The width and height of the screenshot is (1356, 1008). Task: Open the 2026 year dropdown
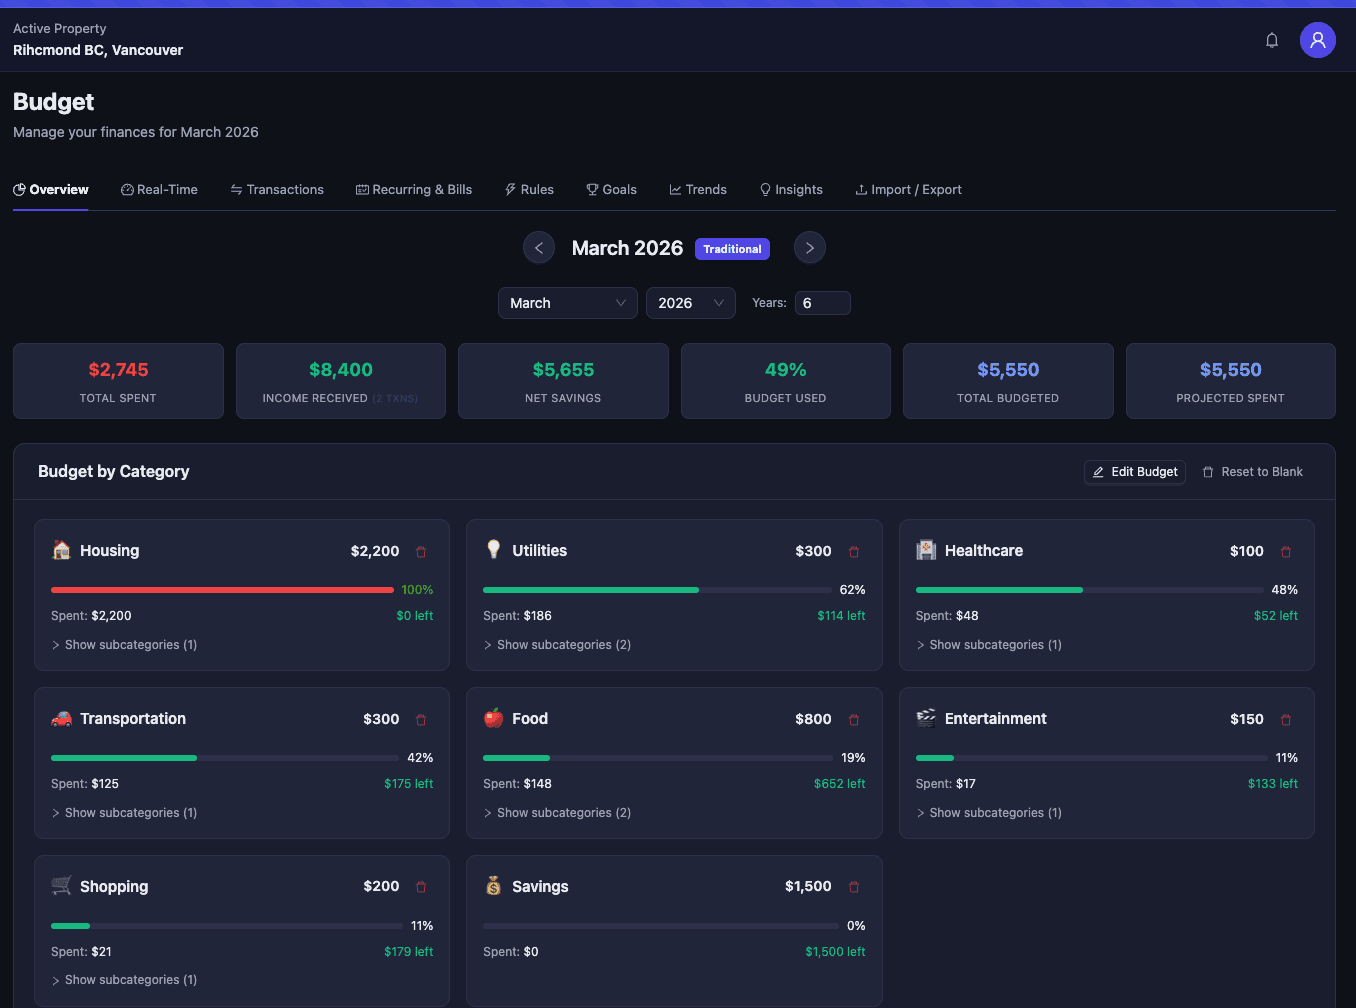690,303
